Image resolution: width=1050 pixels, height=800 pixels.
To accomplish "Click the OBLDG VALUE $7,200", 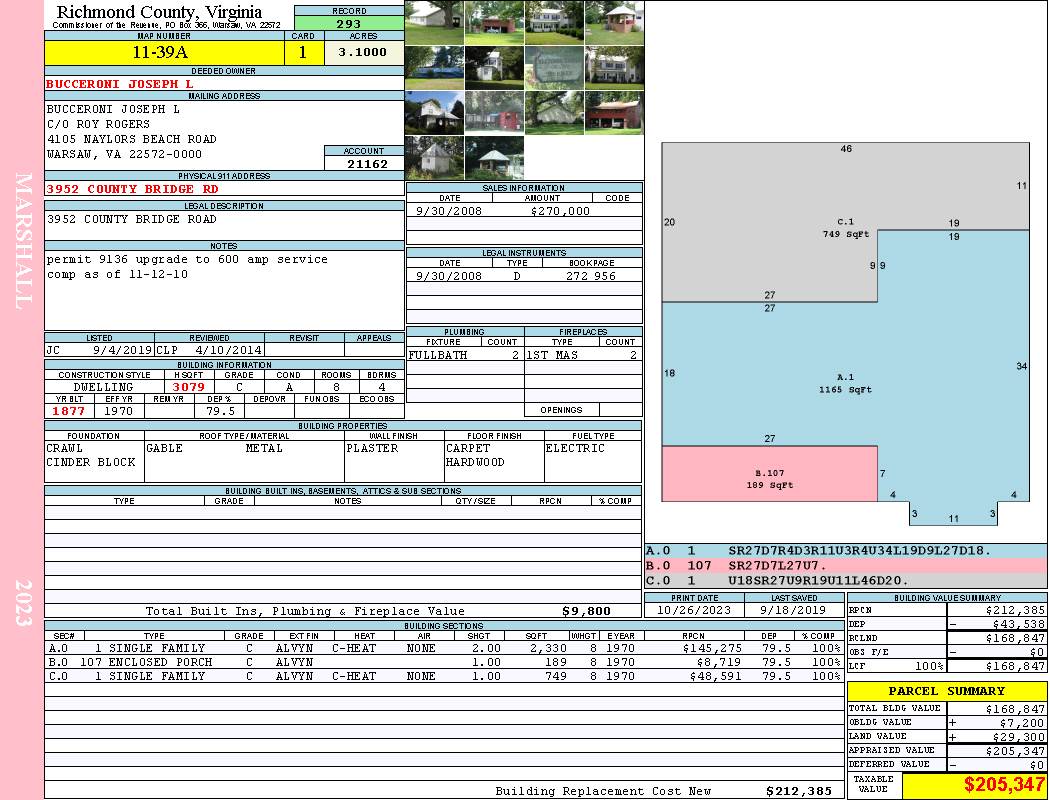I will pos(1022,722).
